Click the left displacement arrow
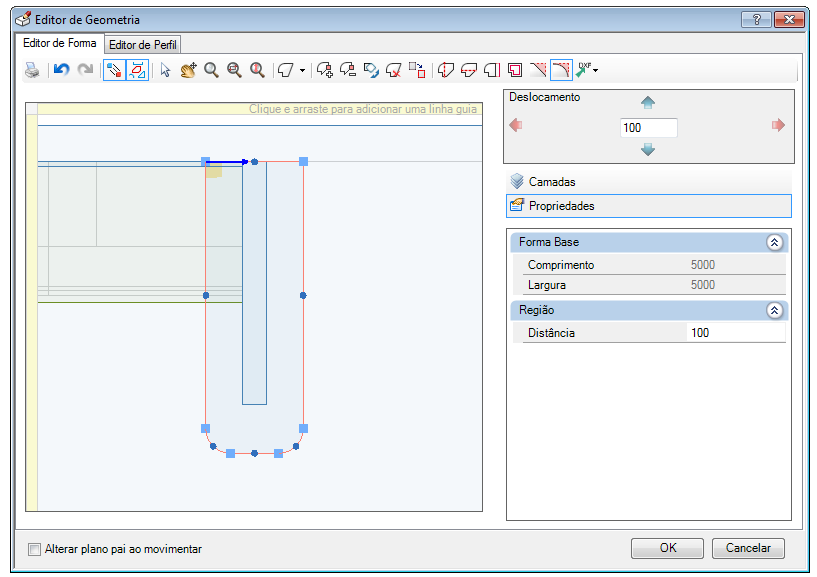Image resolution: width=817 pixels, height=577 pixels. pos(515,125)
